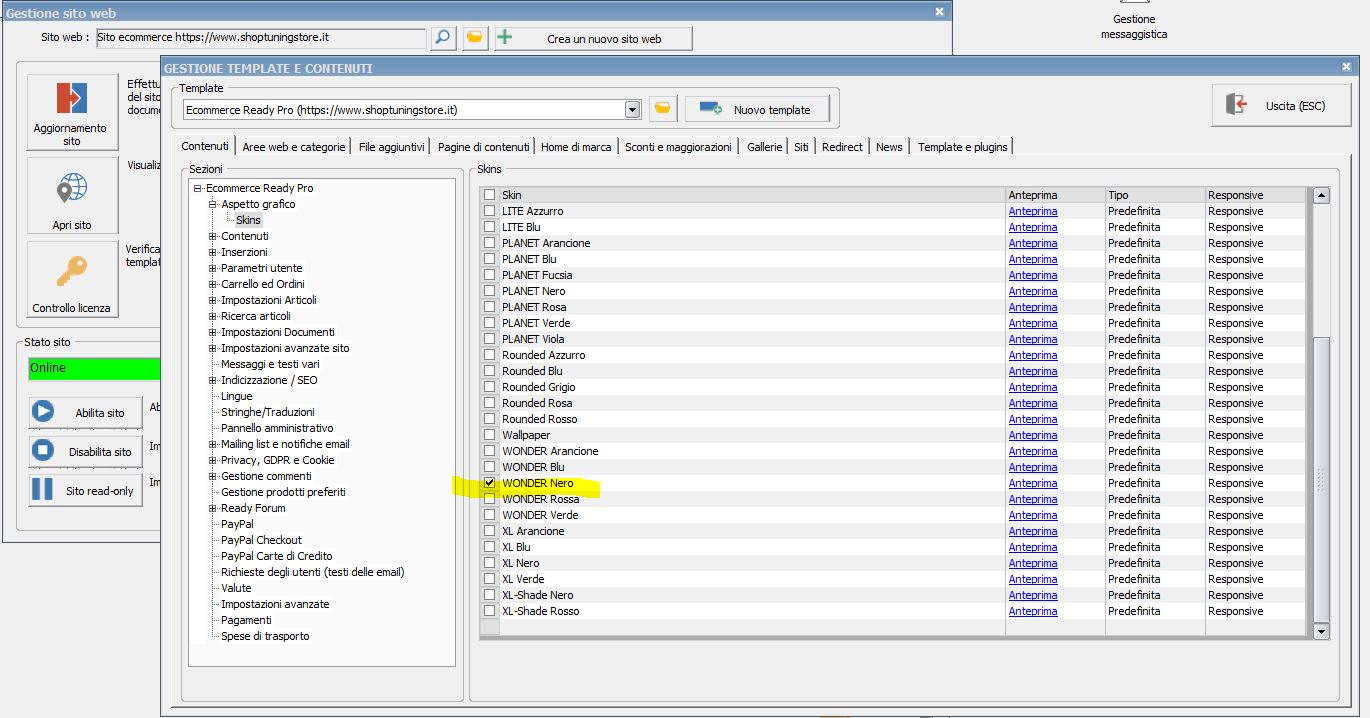Open the Template e plugins tab
The height and width of the screenshot is (718, 1370).
tap(963, 147)
